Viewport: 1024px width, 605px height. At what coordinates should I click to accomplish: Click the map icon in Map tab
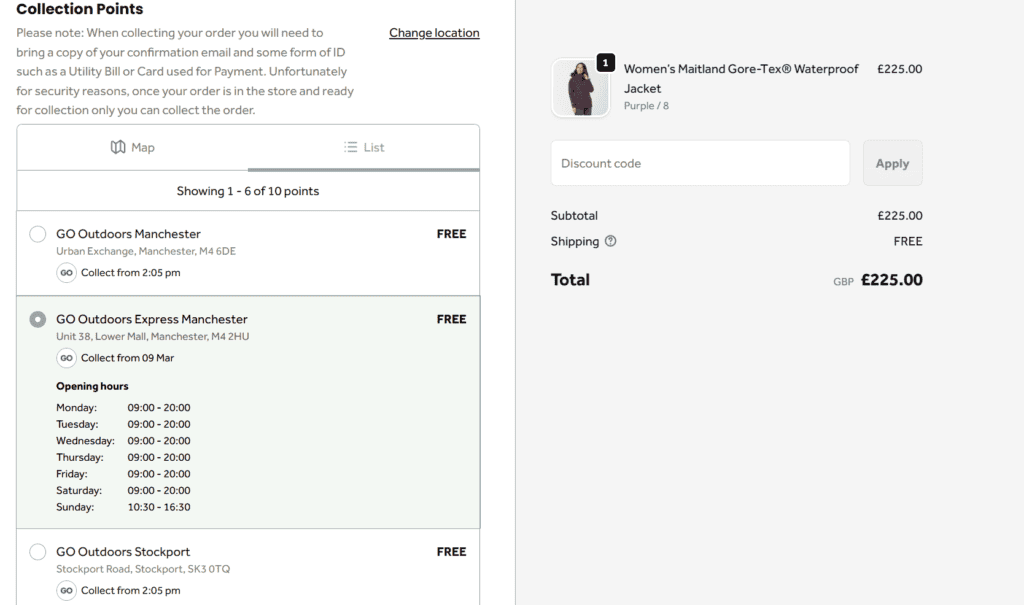118,147
